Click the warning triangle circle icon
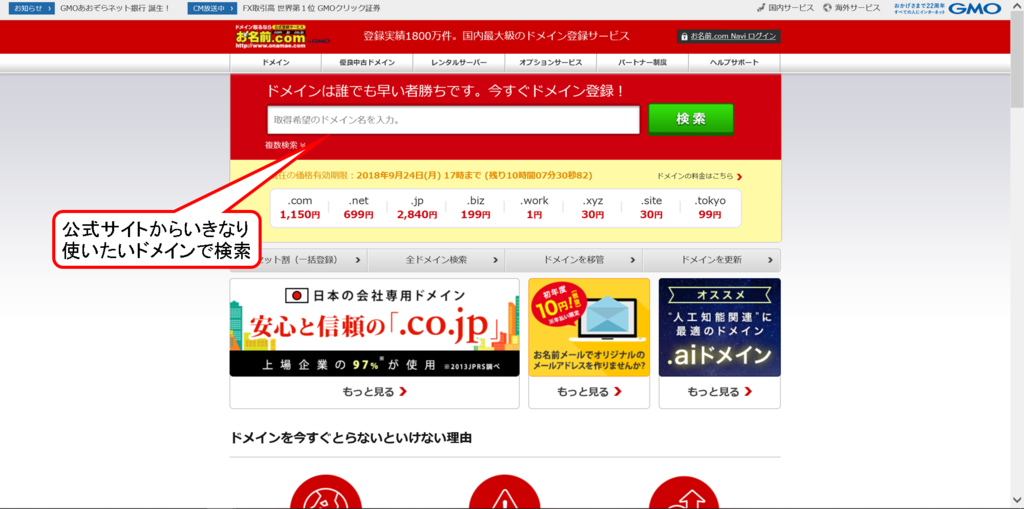The image size is (1024, 509). tap(504, 493)
